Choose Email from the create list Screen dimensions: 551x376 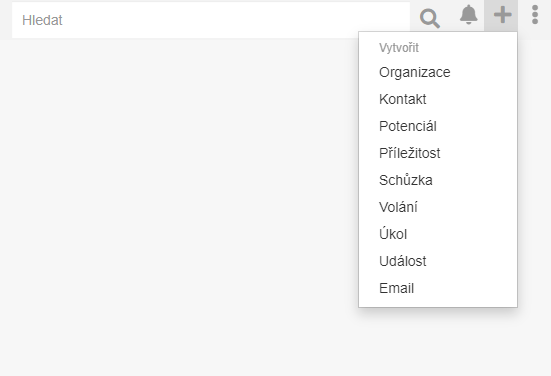click(x=438, y=289)
